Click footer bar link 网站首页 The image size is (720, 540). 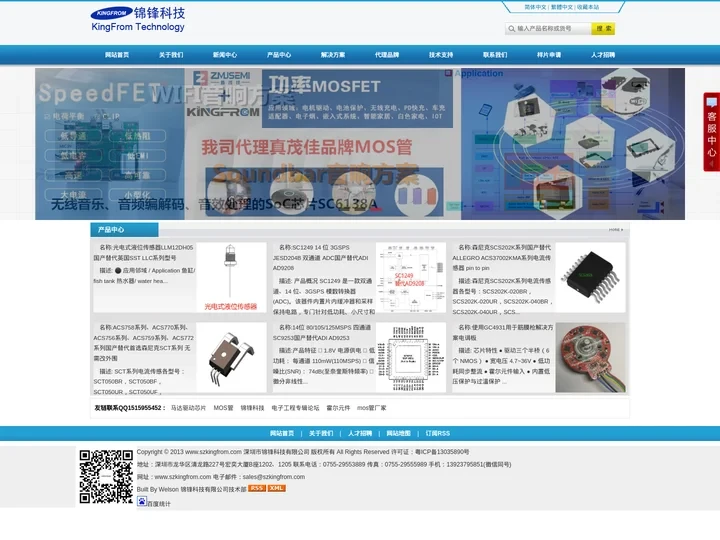pyautogui.click(x=281, y=433)
